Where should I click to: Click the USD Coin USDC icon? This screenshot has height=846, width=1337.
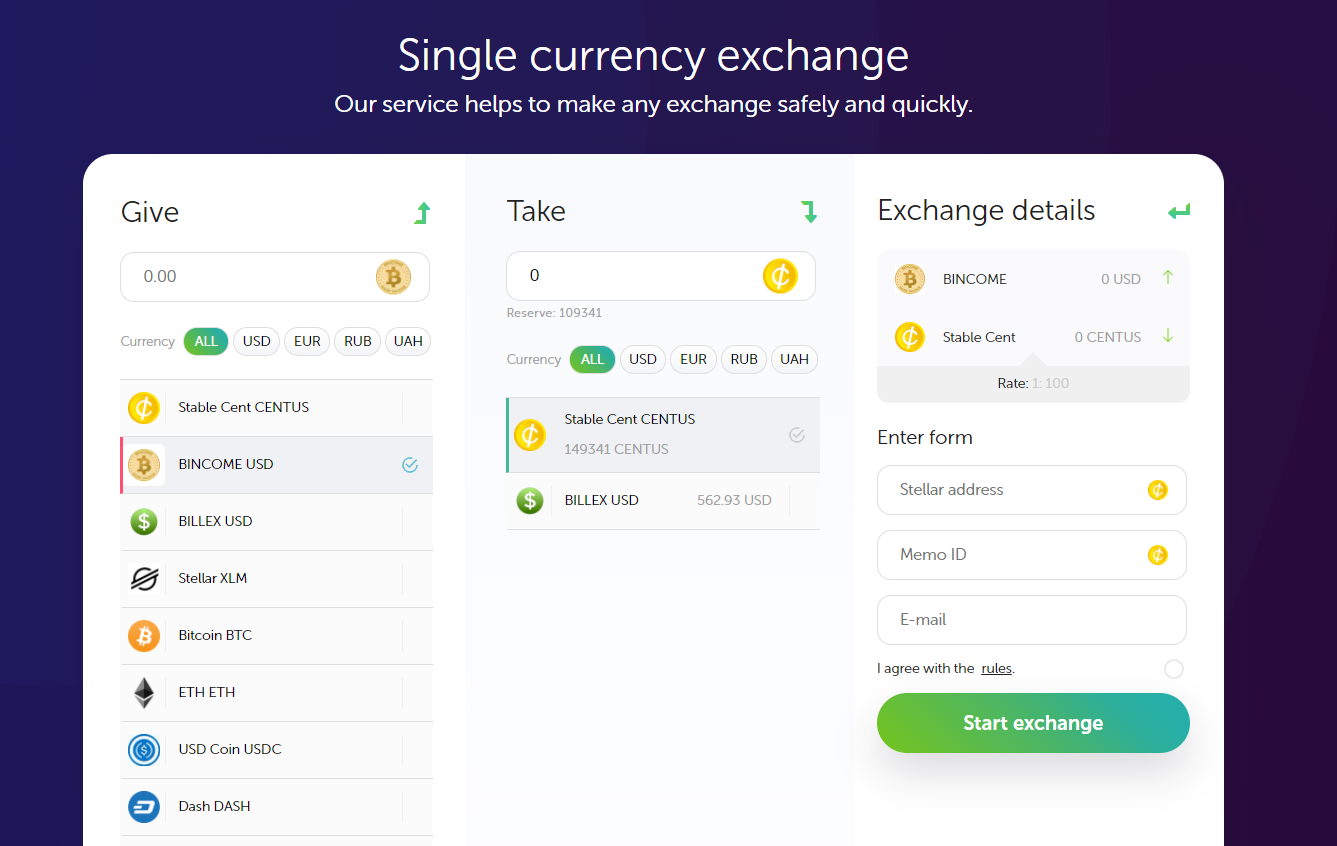point(144,749)
